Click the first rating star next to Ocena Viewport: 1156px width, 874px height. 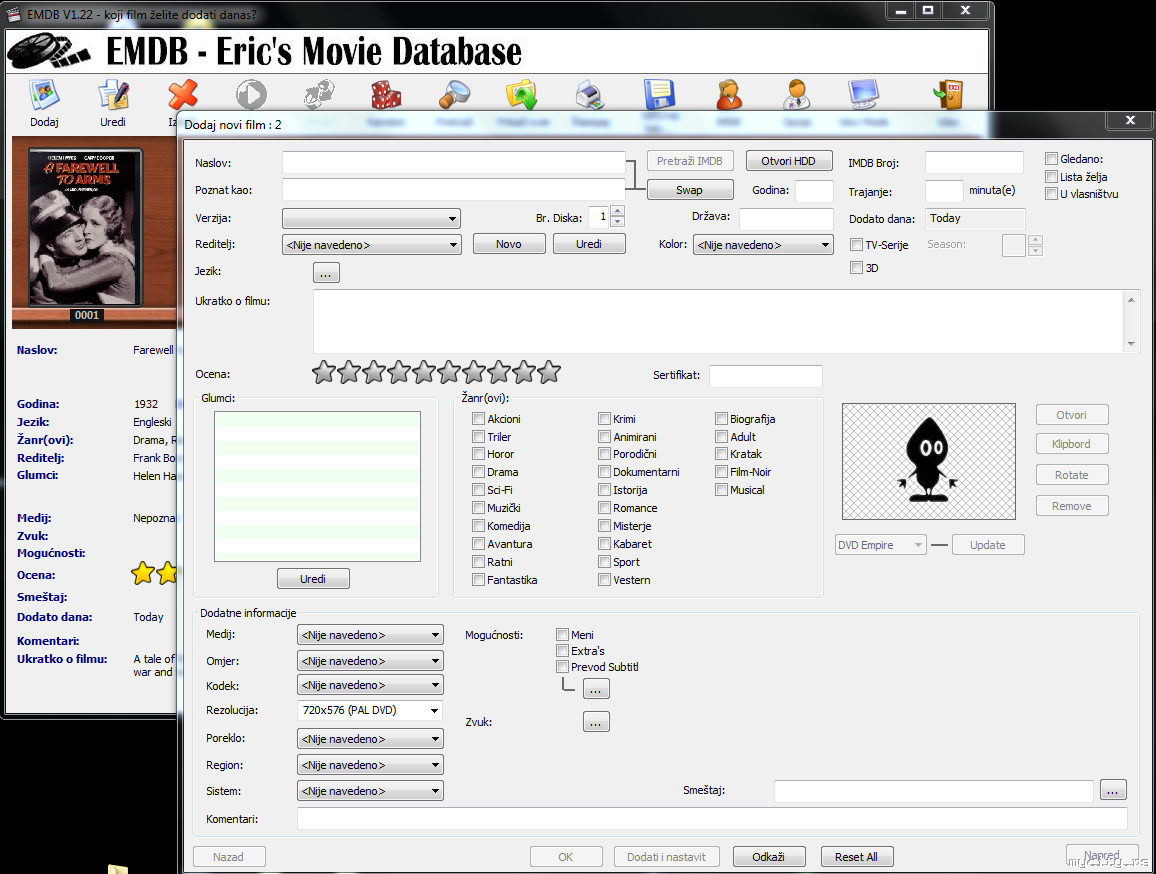[324, 372]
